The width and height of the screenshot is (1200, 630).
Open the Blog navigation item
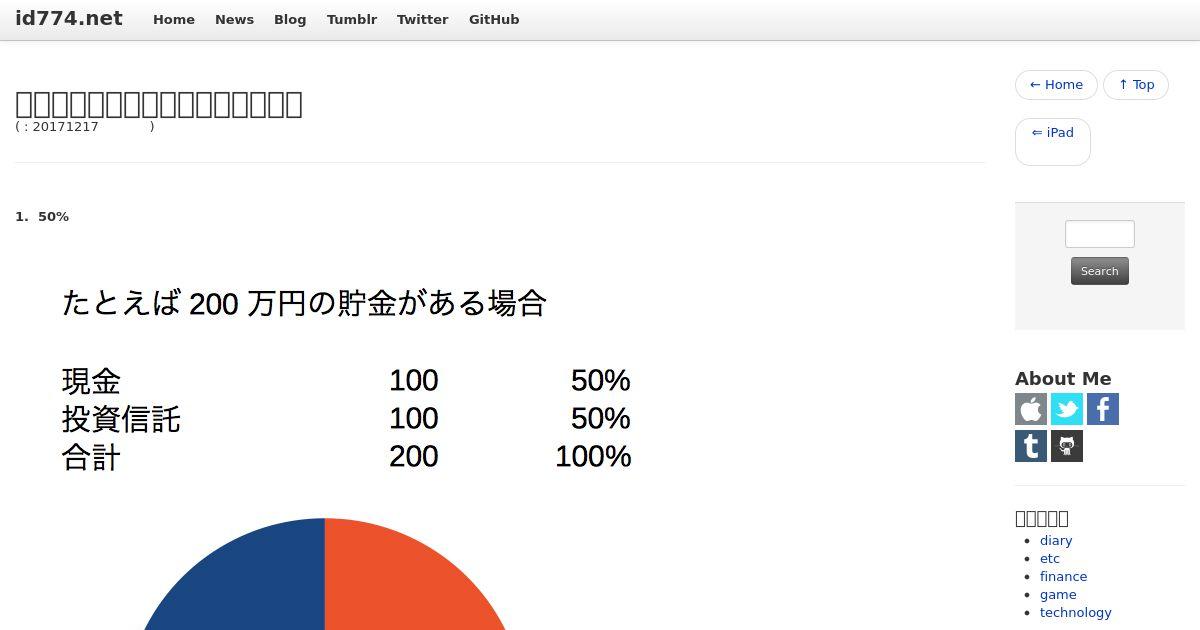tap(290, 19)
